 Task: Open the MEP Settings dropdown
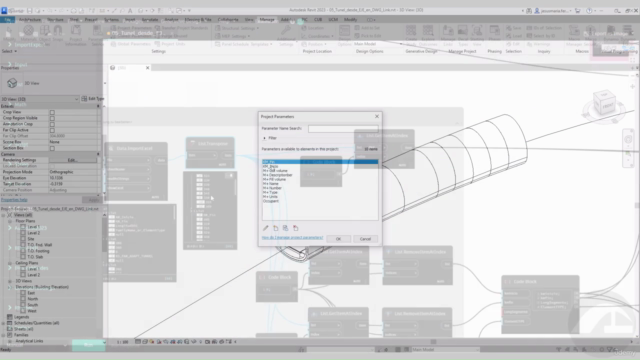tap(233, 36)
